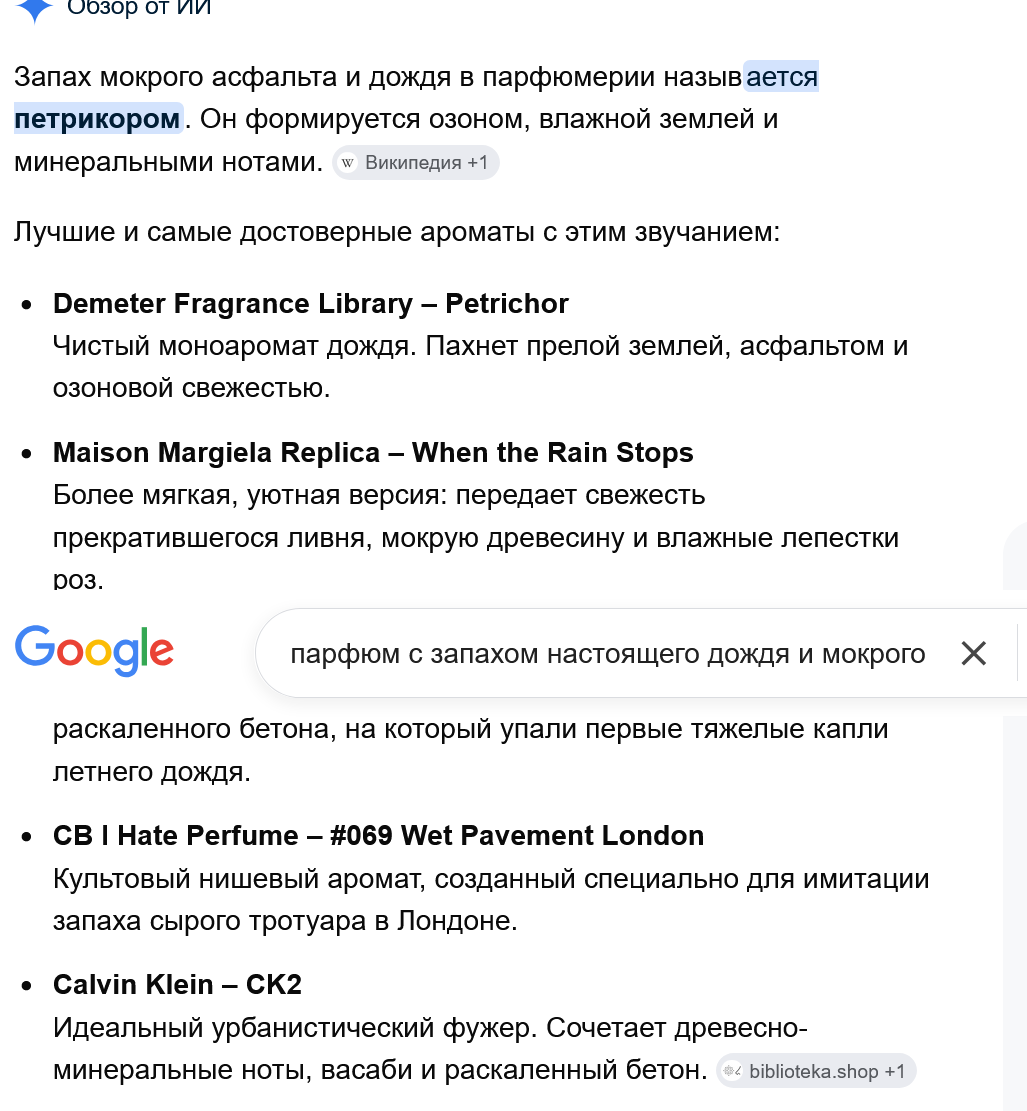The width and height of the screenshot is (1027, 1111).
Task: Click "CB I Hate Perfume – #069 Wet Pavement London"
Action: [378, 835]
